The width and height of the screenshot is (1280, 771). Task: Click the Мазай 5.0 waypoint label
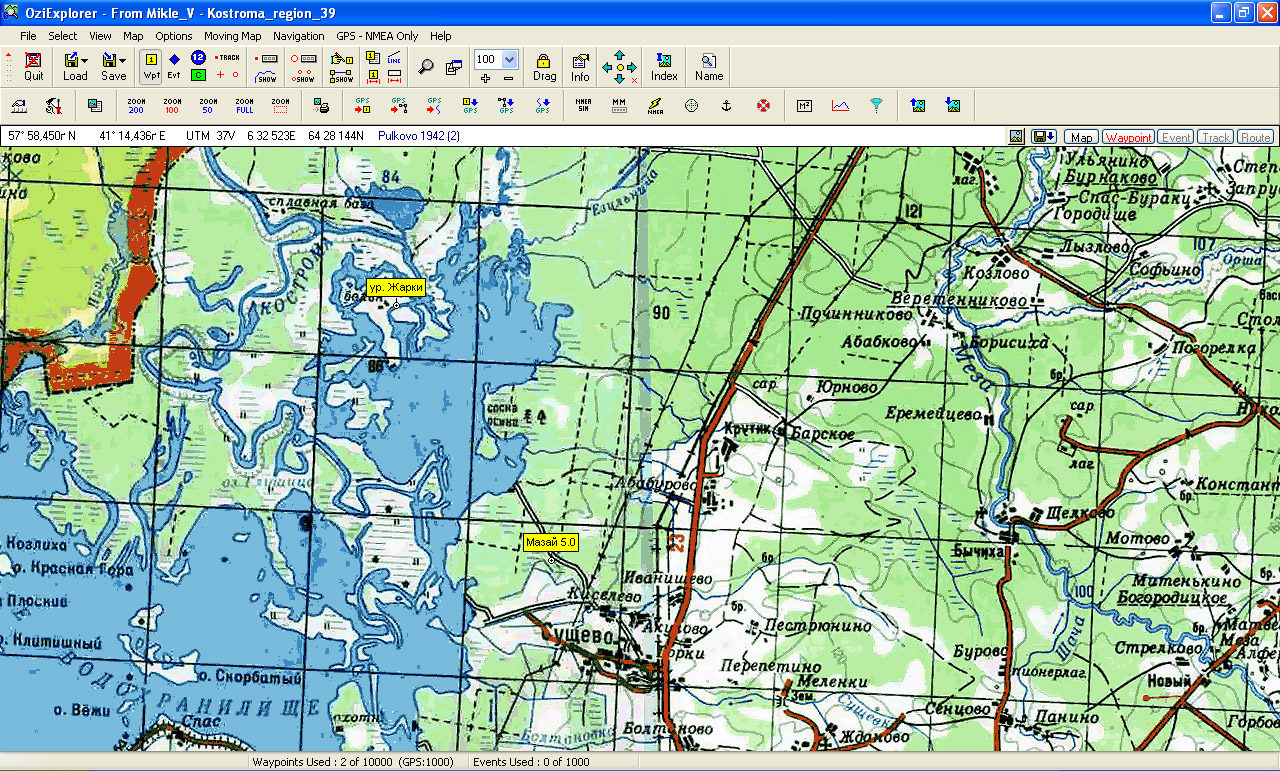pyautogui.click(x=551, y=542)
